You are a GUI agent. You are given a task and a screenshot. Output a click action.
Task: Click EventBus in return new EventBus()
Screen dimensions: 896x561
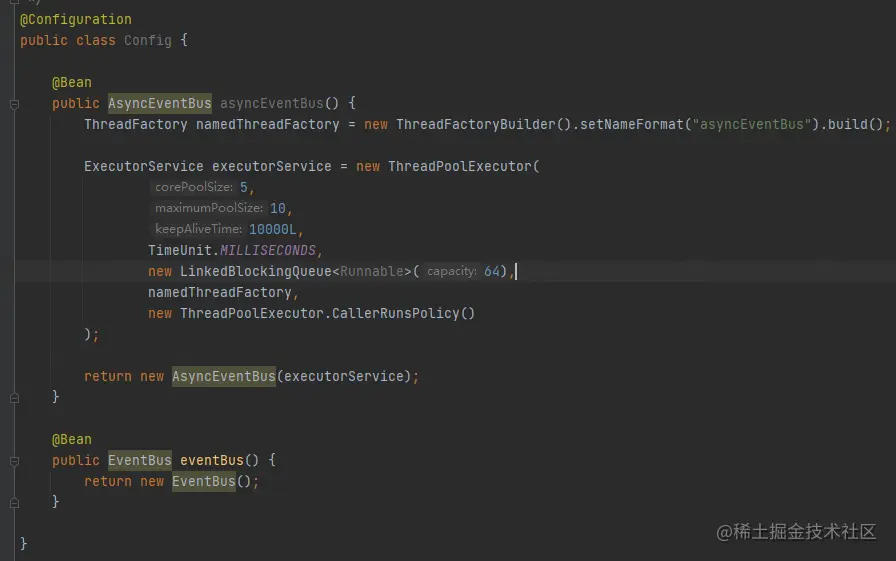[x=204, y=482]
